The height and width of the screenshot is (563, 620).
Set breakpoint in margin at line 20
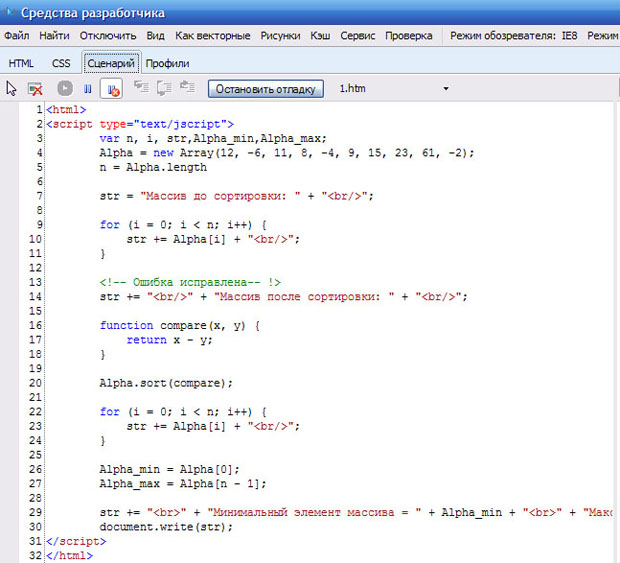coord(9,383)
